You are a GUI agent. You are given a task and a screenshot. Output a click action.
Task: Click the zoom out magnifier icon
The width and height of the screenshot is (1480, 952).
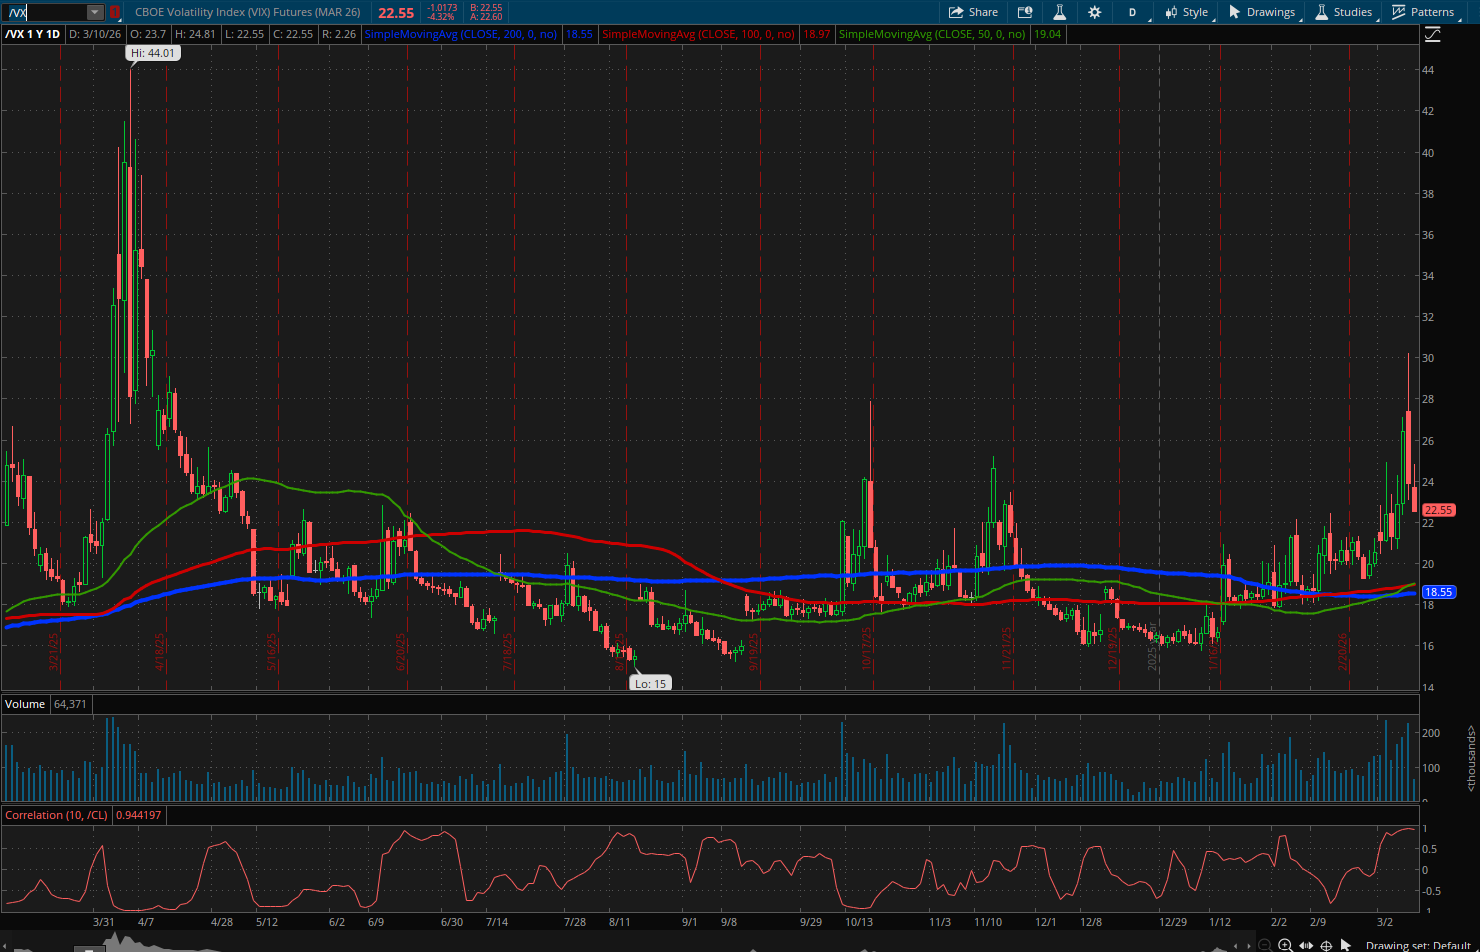tap(1264, 946)
